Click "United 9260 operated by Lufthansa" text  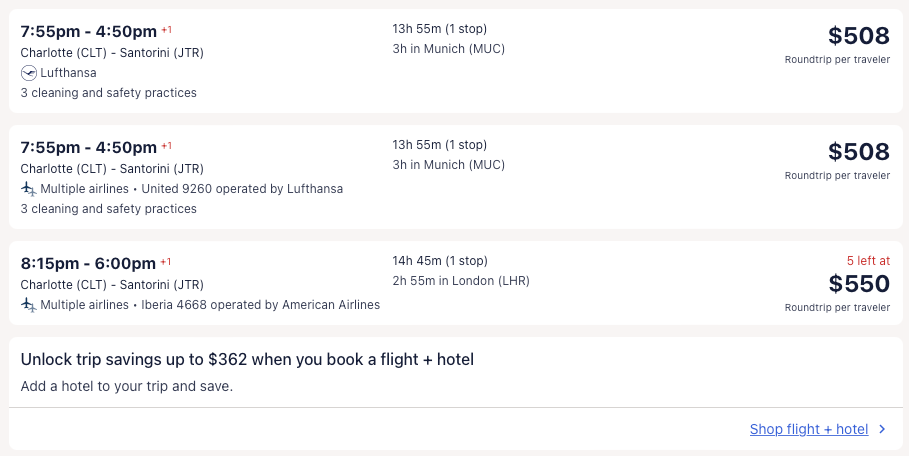click(242, 188)
